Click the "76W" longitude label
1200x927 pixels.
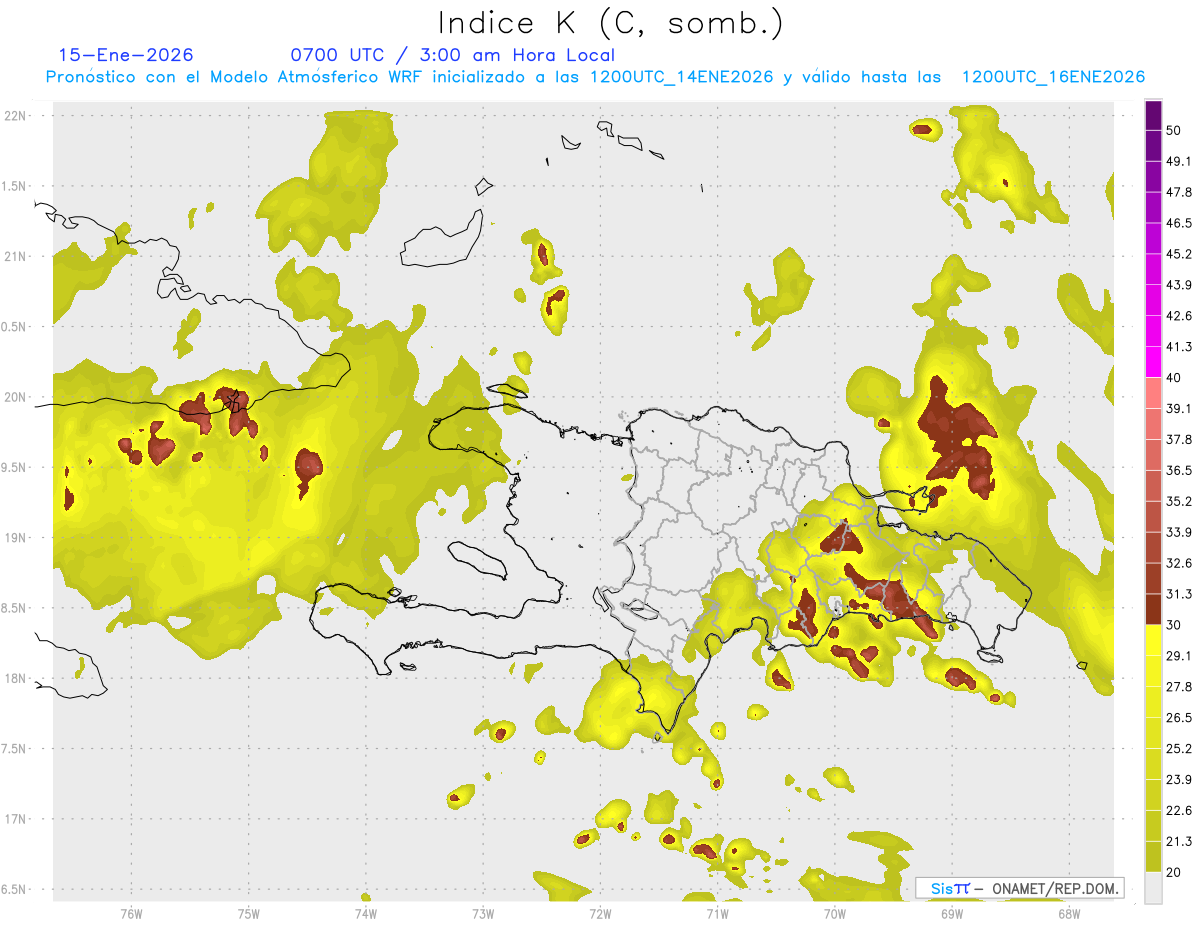point(131,913)
